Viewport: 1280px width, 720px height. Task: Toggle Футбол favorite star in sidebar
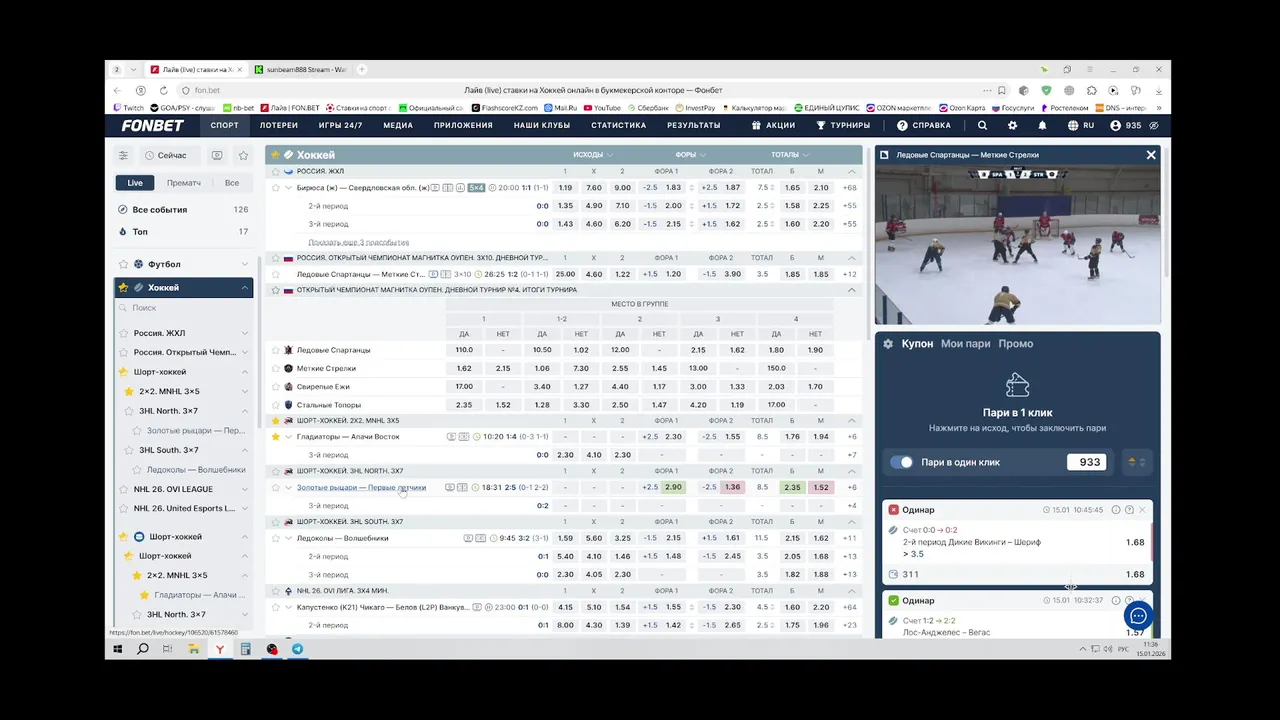point(123,264)
